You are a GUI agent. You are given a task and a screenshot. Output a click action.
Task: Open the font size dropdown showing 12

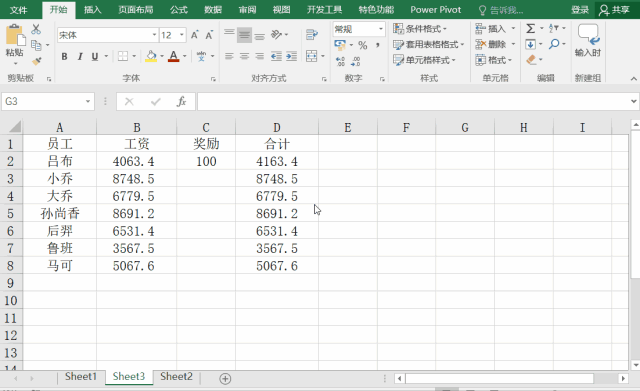click(x=182, y=35)
